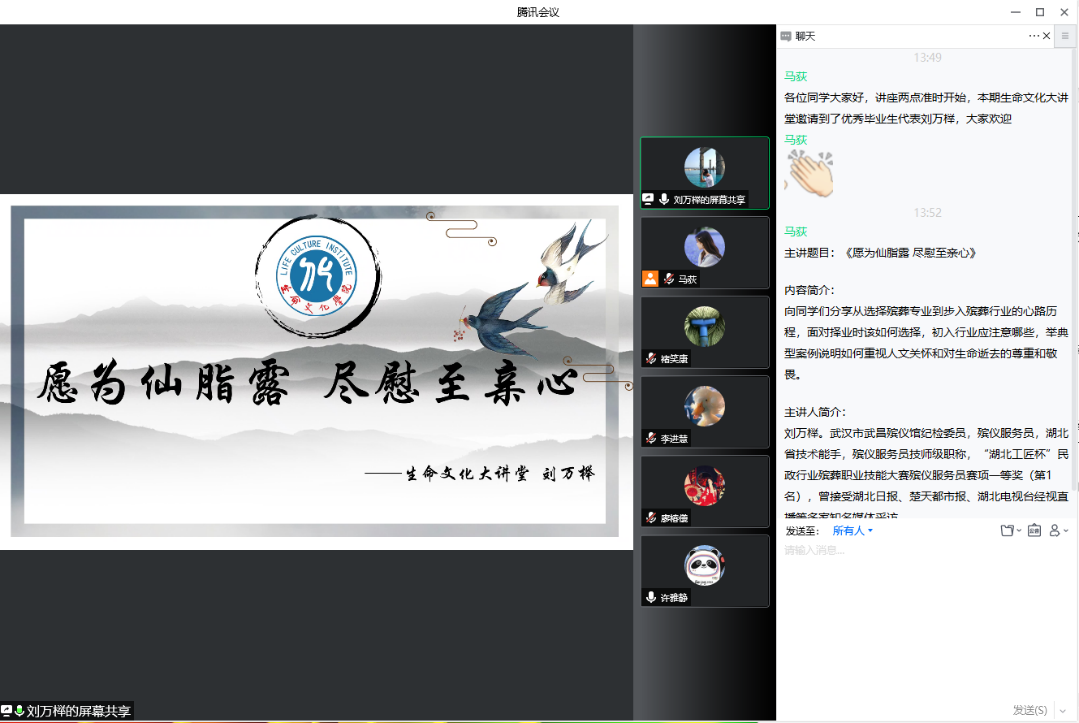Open the chat more options (three dots)
1079x723 pixels.
click(x=1034, y=36)
